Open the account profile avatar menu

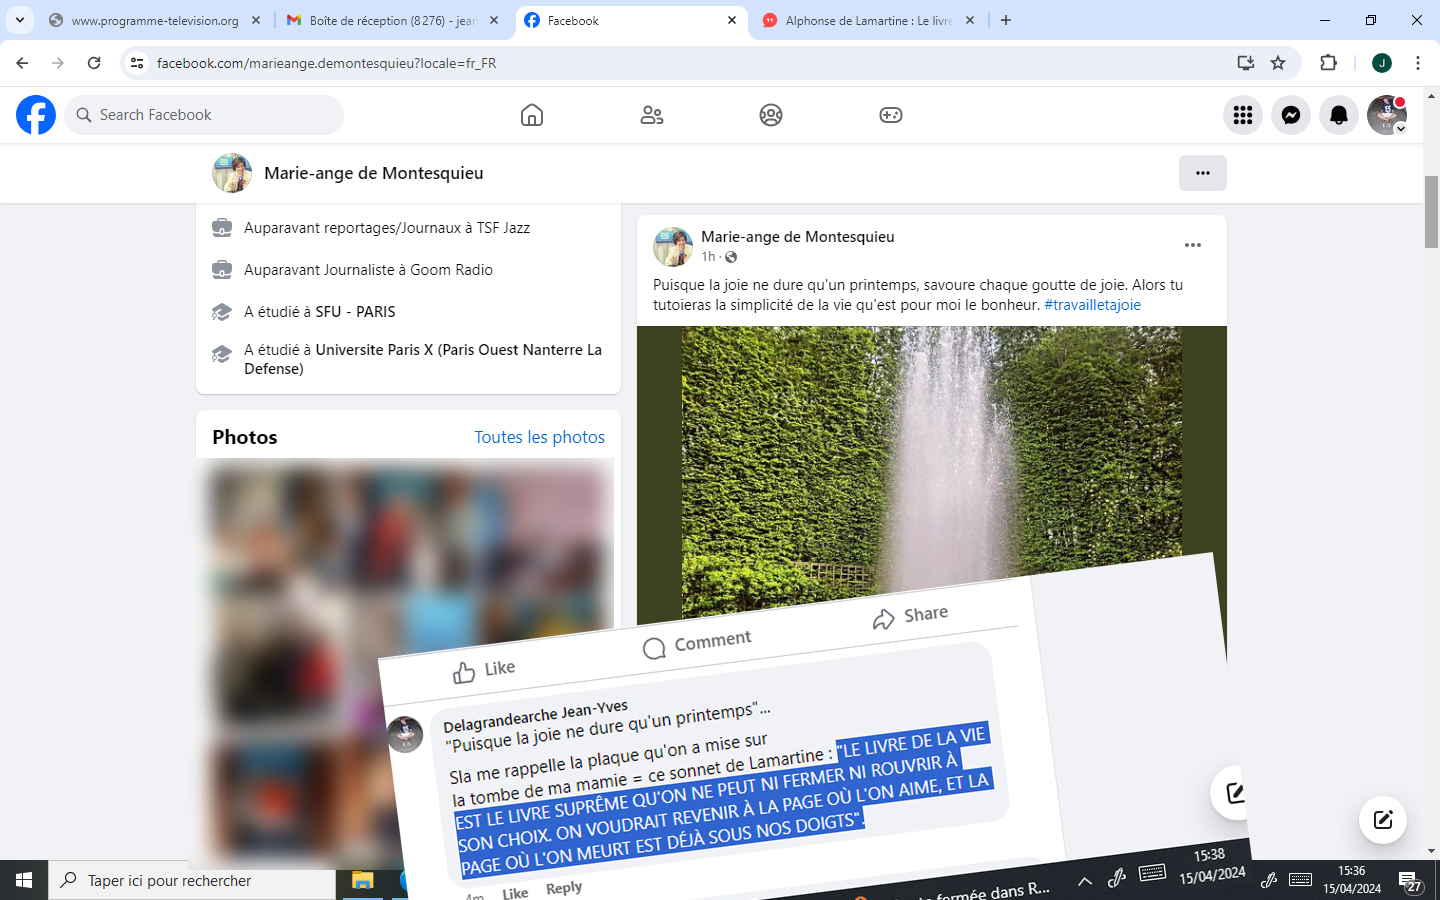pyautogui.click(x=1387, y=115)
